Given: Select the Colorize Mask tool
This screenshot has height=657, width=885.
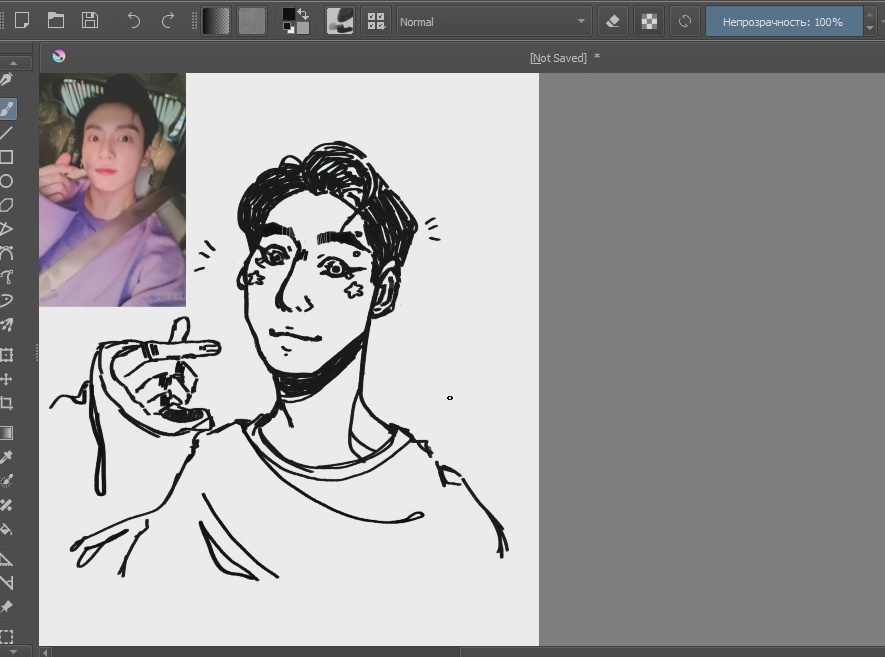Looking at the screenshot, I should click(x=7, y=481).
